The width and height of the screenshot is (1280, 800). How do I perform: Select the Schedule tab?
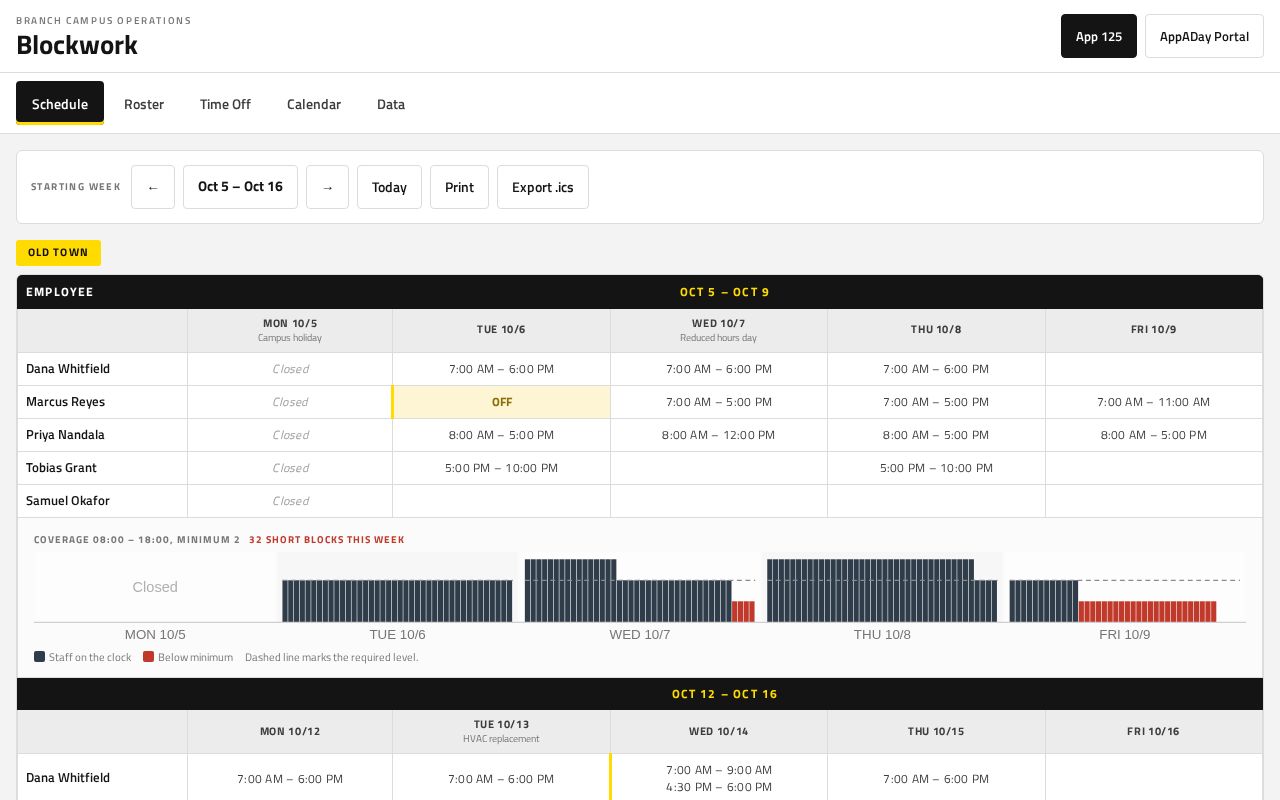[60, 103]
